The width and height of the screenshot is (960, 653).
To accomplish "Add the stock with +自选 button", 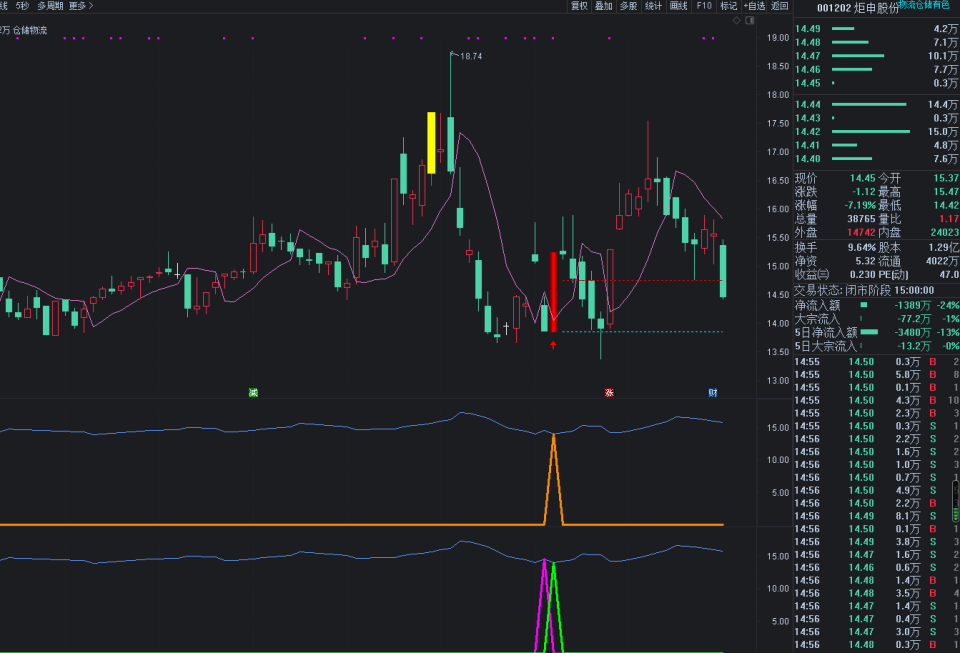I will [x=754, y=6].
